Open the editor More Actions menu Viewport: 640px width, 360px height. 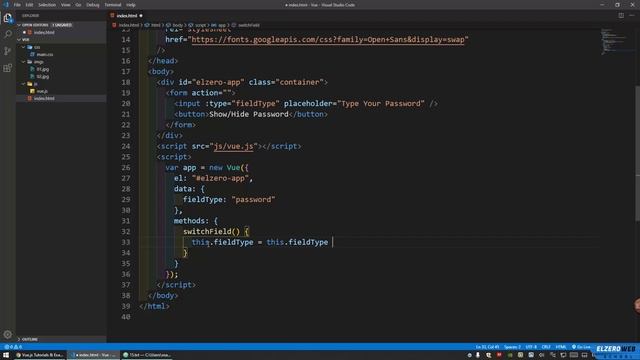[x=631, y=16]
